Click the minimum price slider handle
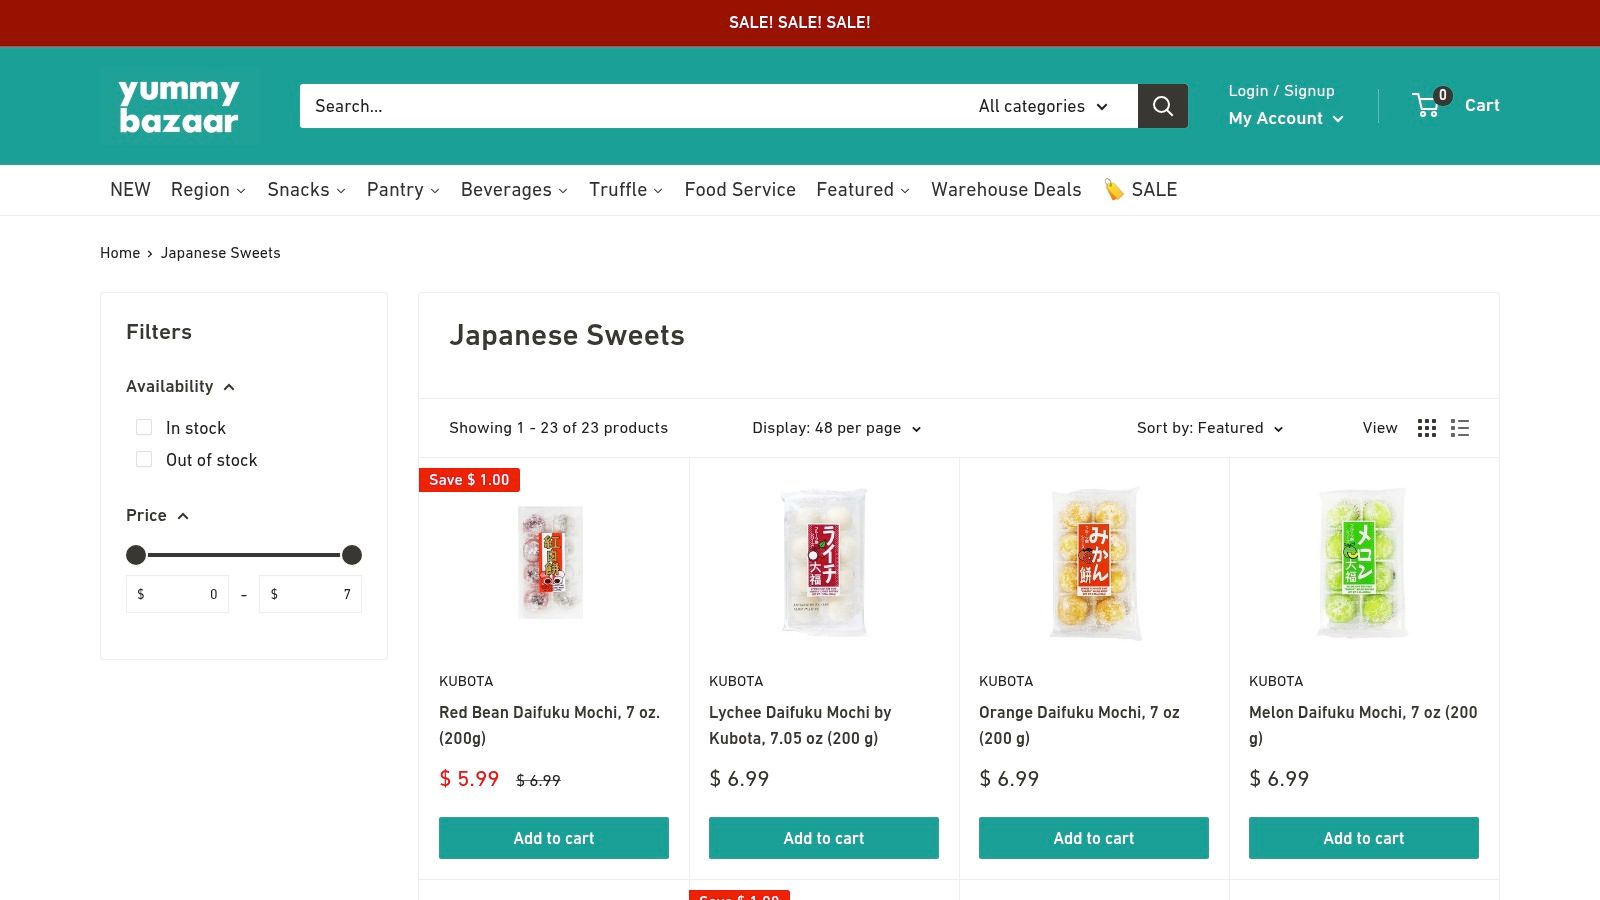 click(136, 555)
